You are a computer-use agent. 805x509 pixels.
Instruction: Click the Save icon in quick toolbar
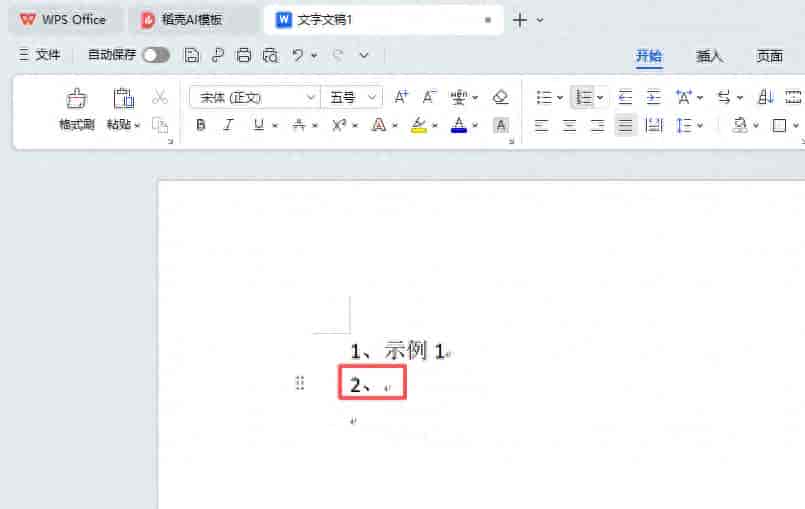tap(191, 55)
